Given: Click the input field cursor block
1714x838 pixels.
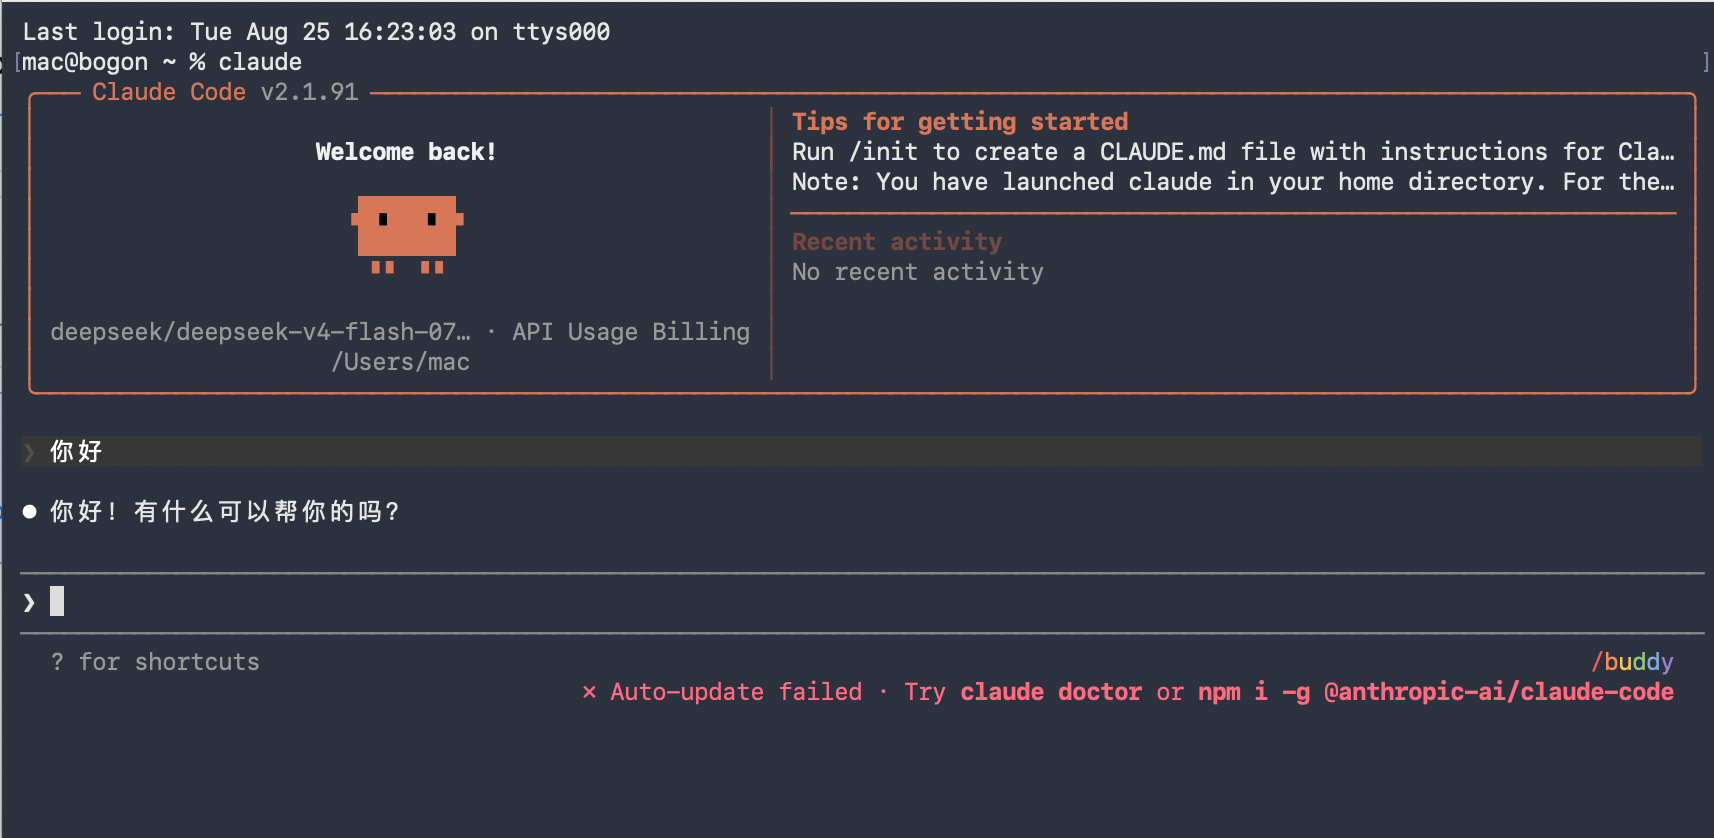Looking at the screenshot, I should 57,601.
